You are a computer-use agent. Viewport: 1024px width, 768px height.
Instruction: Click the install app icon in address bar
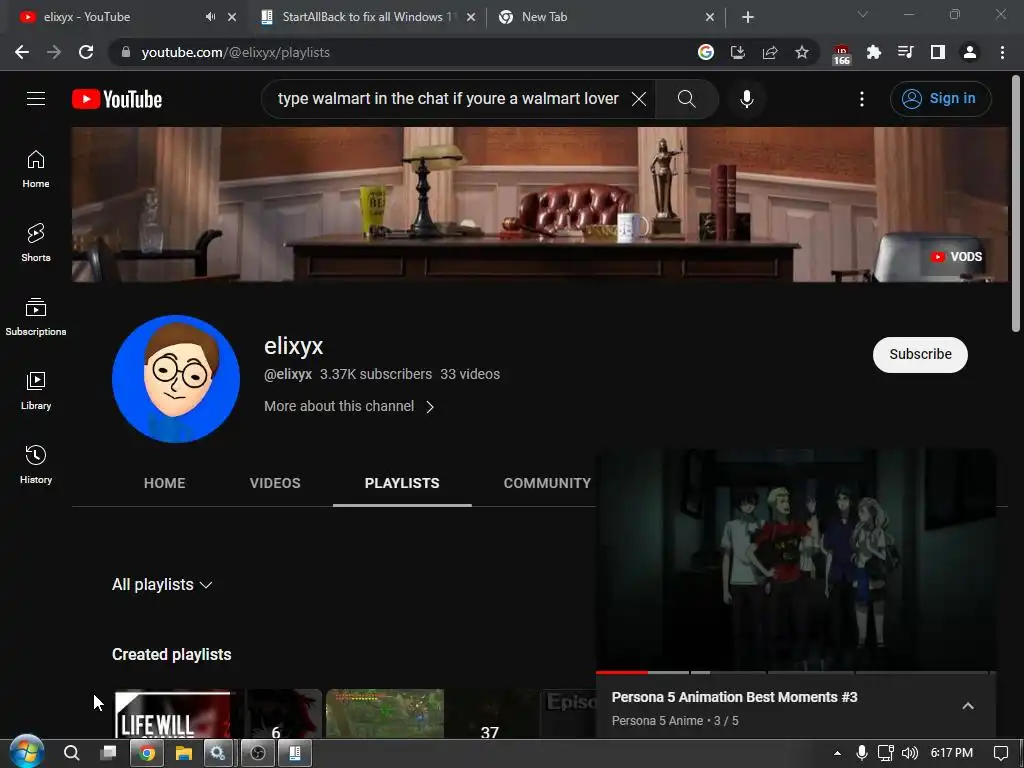pos(738,52)
